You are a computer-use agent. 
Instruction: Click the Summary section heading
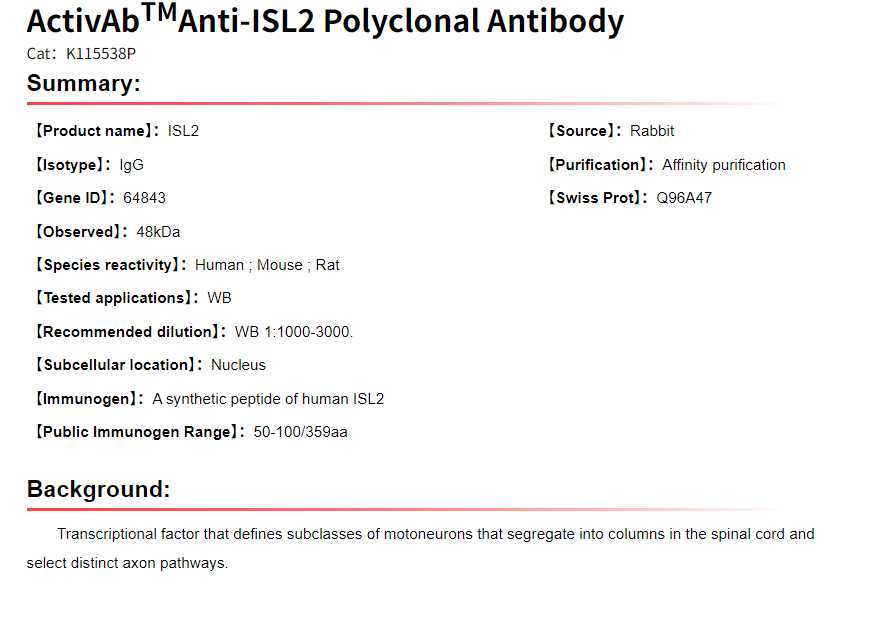click(x=84, y=84)
